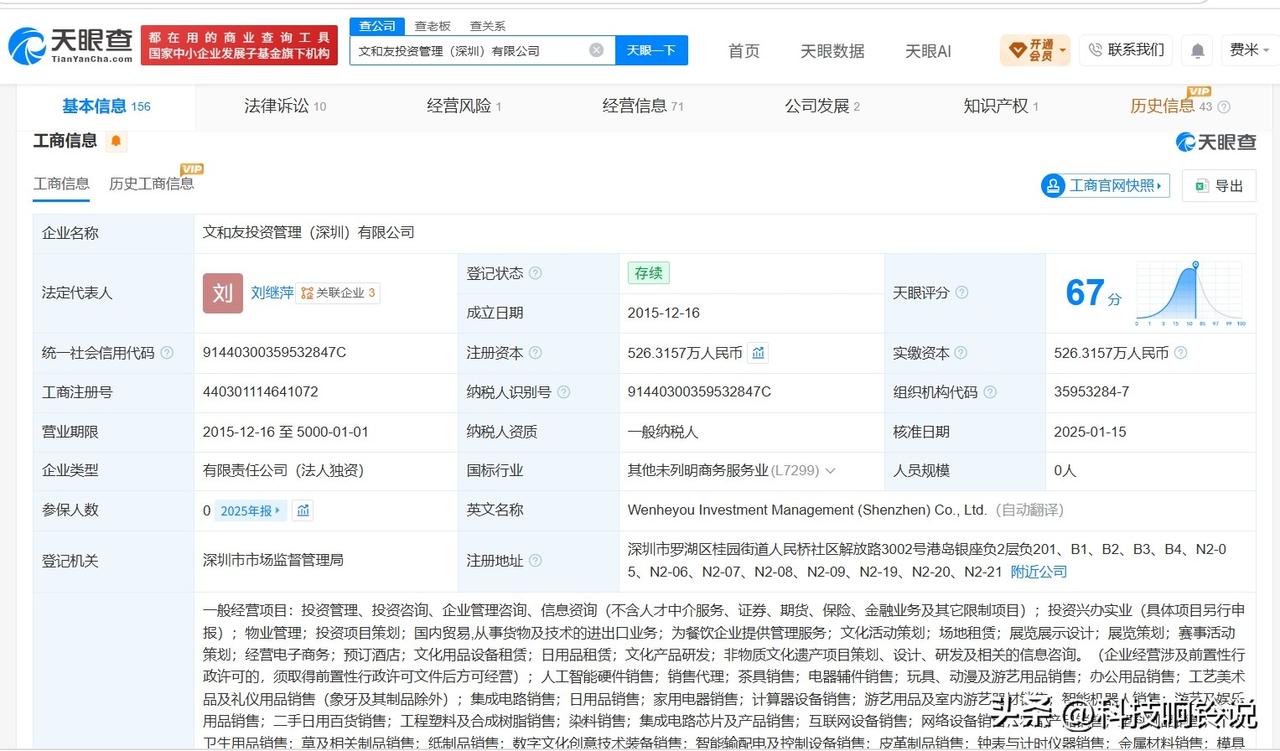Viewport: 1280px width, 751px height.
Task: Open 天眼数据 in top navigation
Action: [x=832, y=51]
